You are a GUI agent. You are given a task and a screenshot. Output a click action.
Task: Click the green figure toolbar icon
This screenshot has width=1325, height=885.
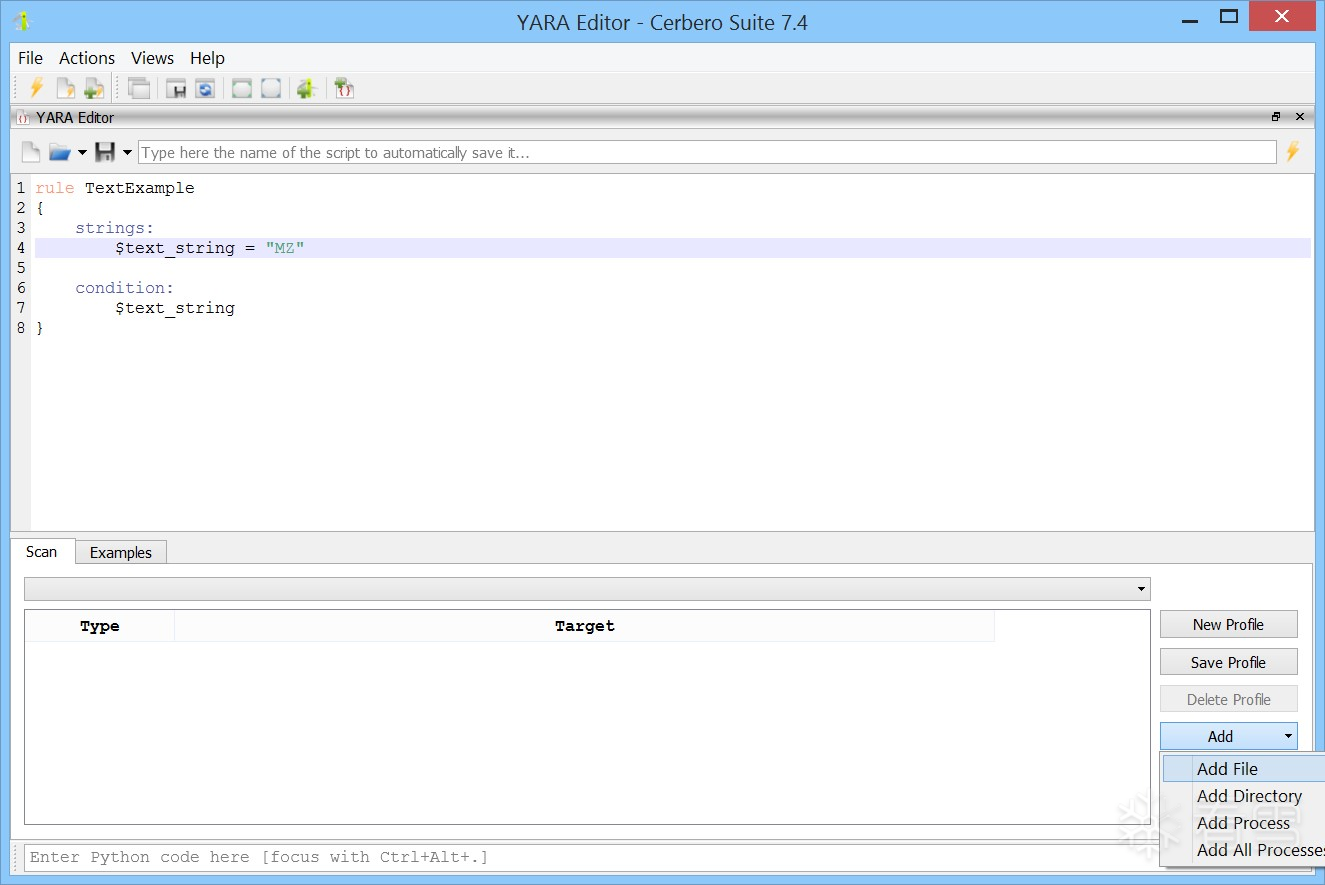pos(307,88)
